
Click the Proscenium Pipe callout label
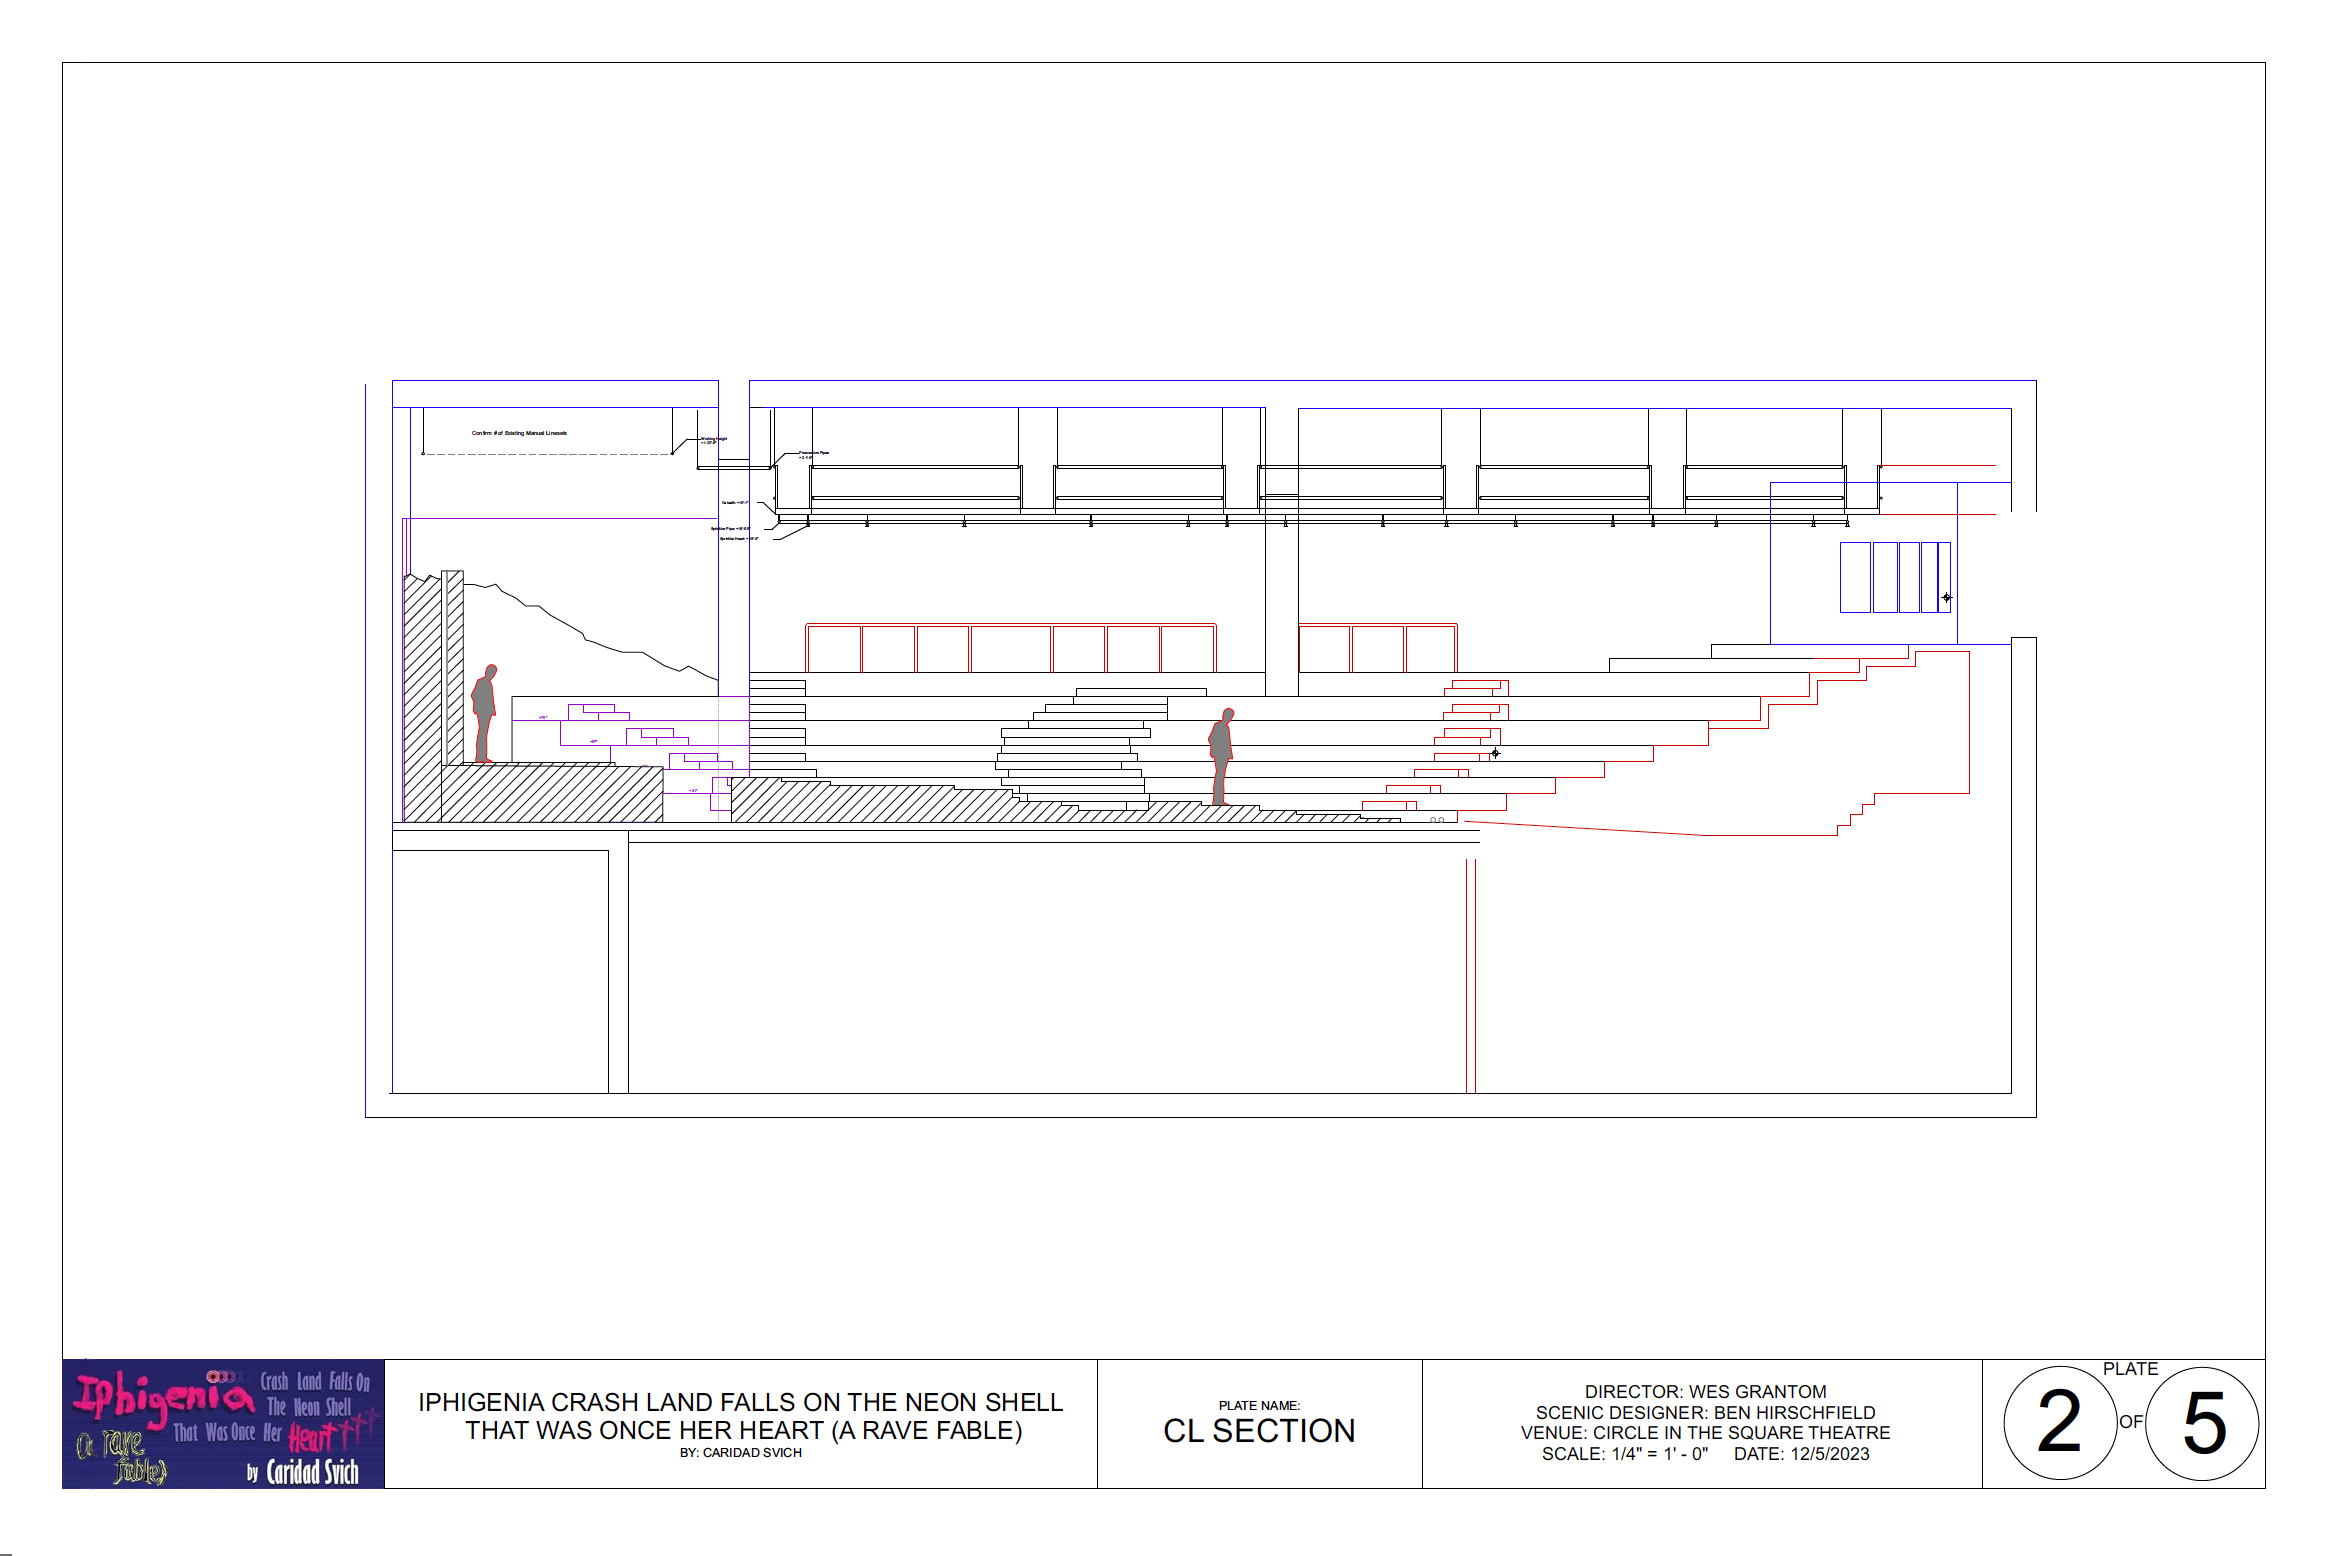click(813, 454)
